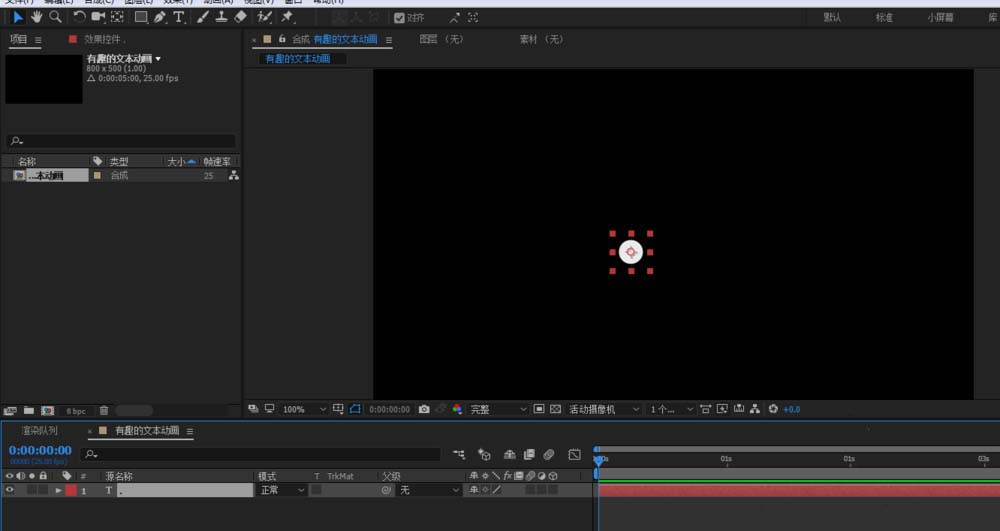
Task: Take a snapshot with the camera icon
Action: [424, 409]
